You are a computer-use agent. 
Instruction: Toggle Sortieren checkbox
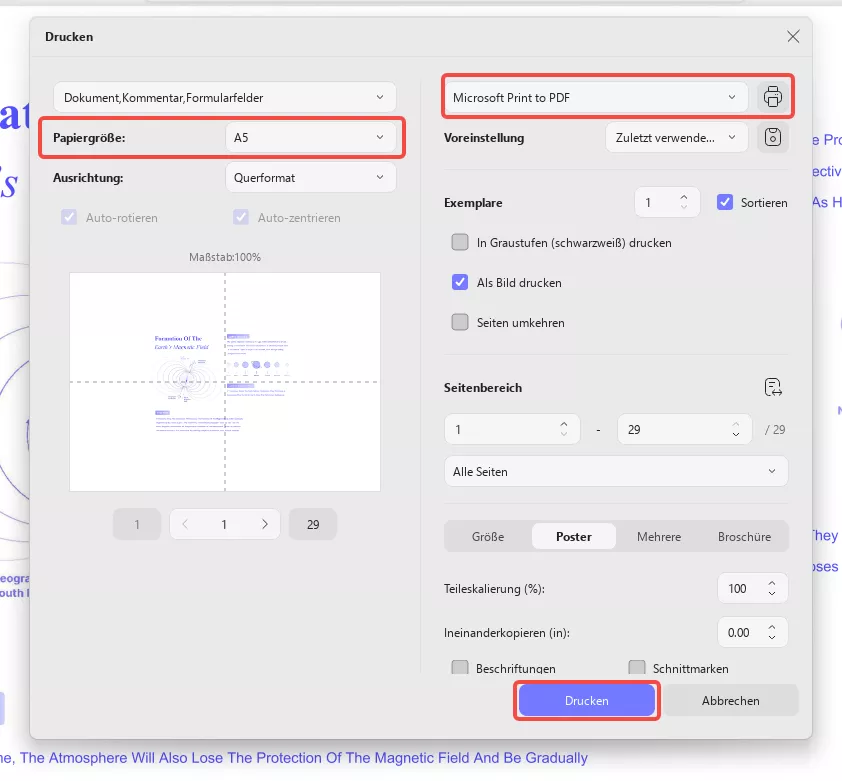point(724,203)
